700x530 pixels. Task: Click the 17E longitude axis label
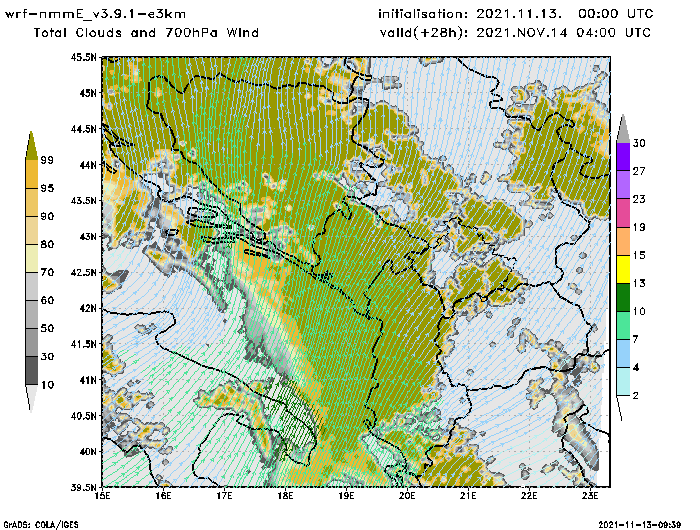(225, 496)
